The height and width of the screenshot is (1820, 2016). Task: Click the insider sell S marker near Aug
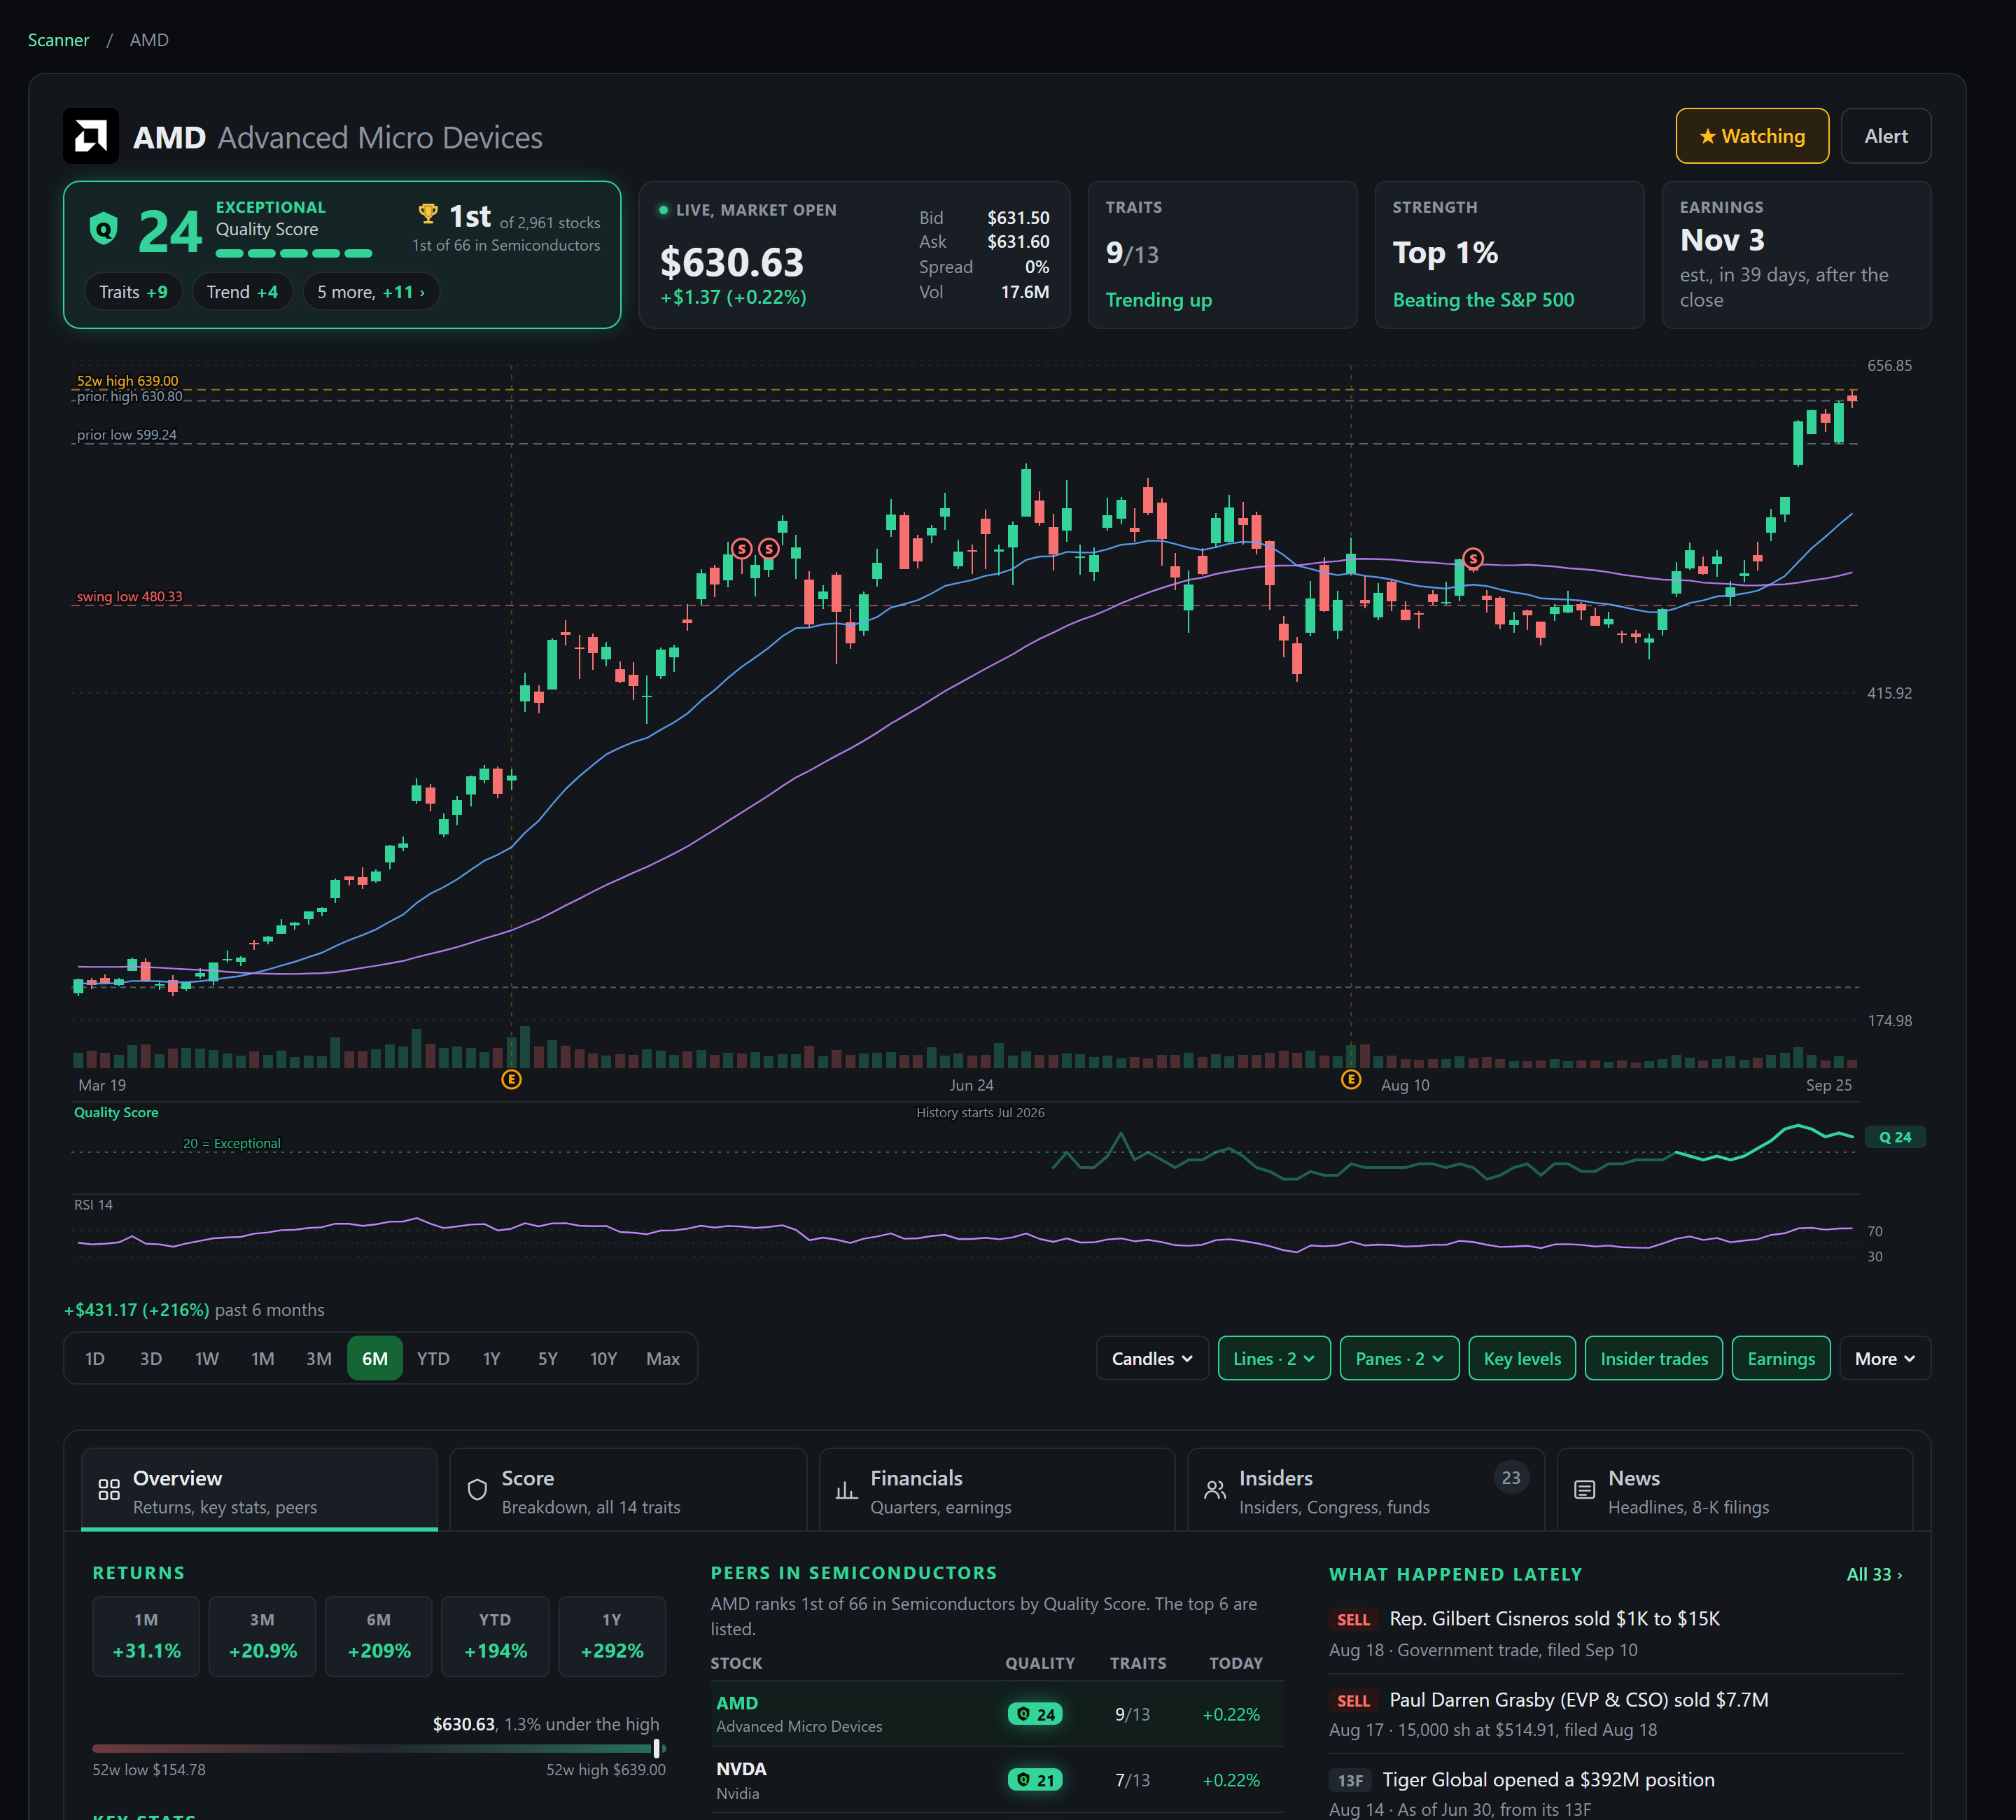[1473, 558]
